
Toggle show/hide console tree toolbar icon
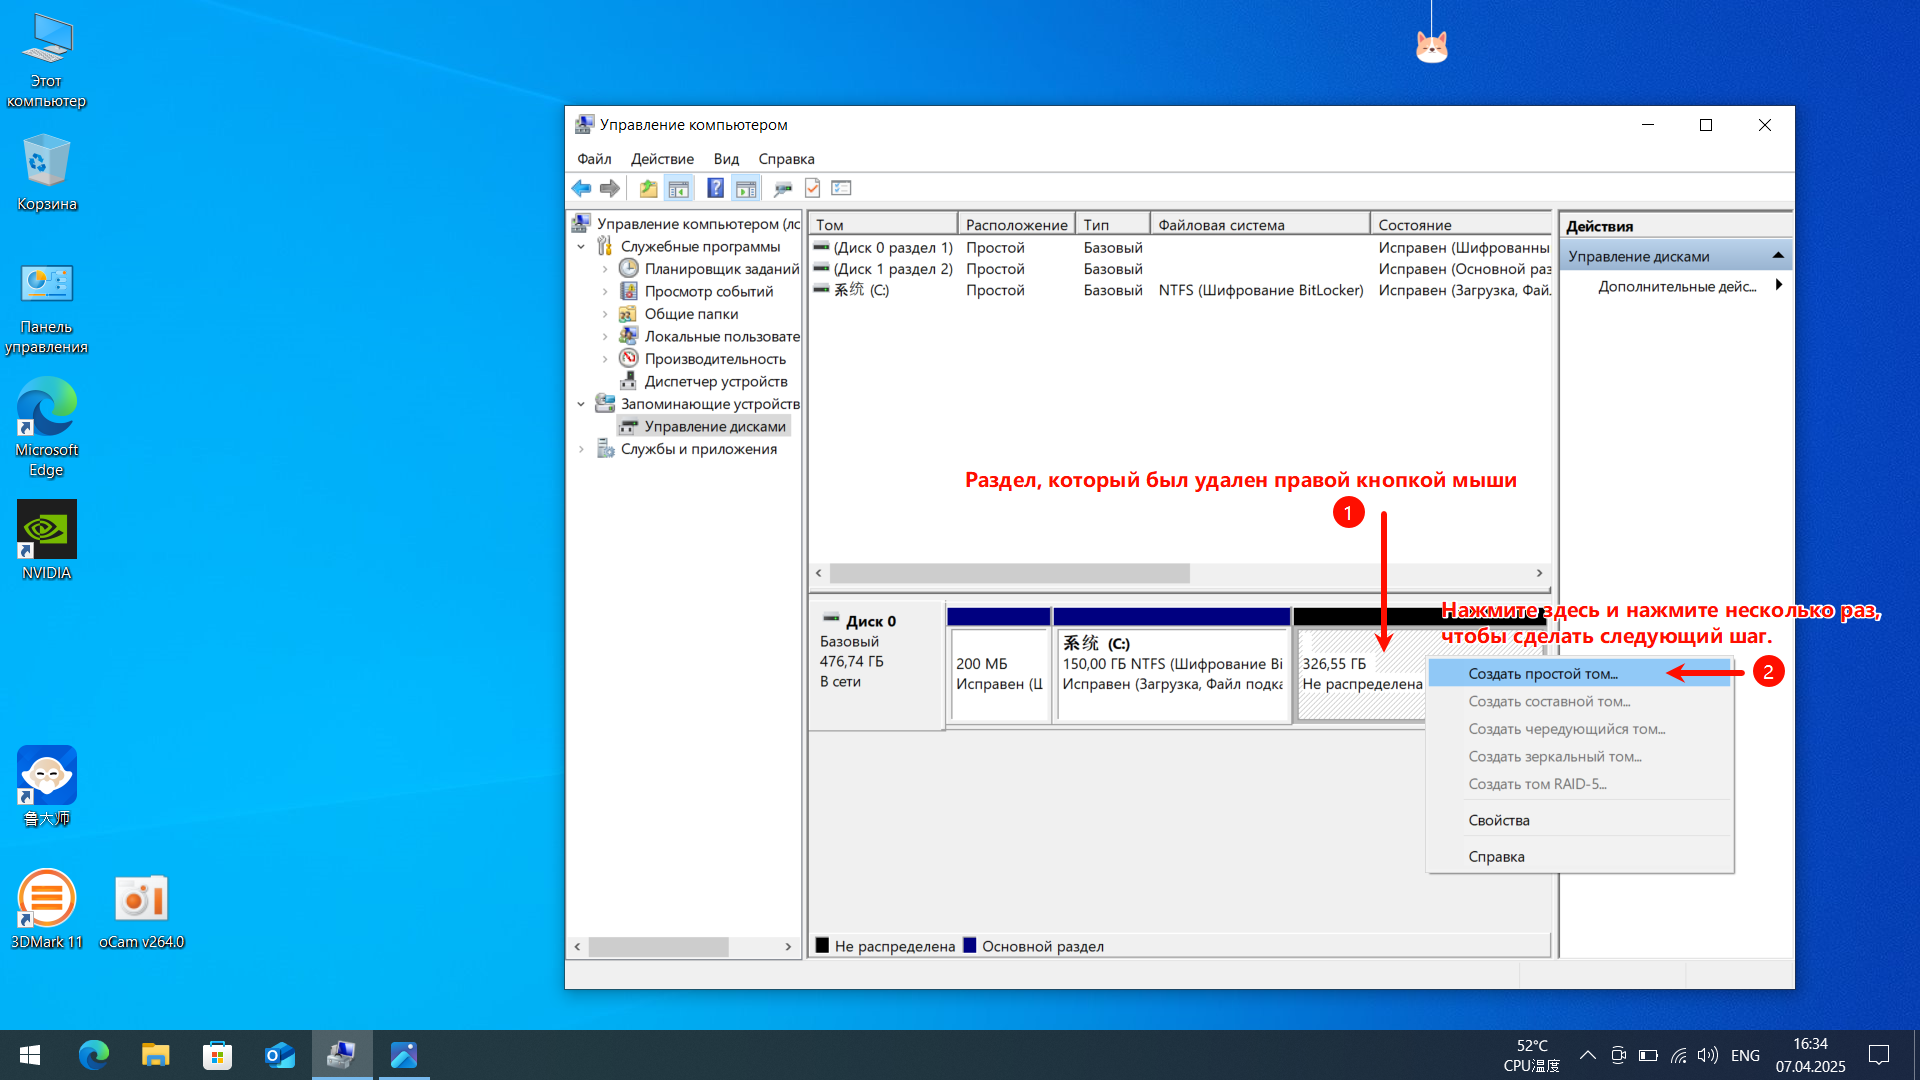679,188
